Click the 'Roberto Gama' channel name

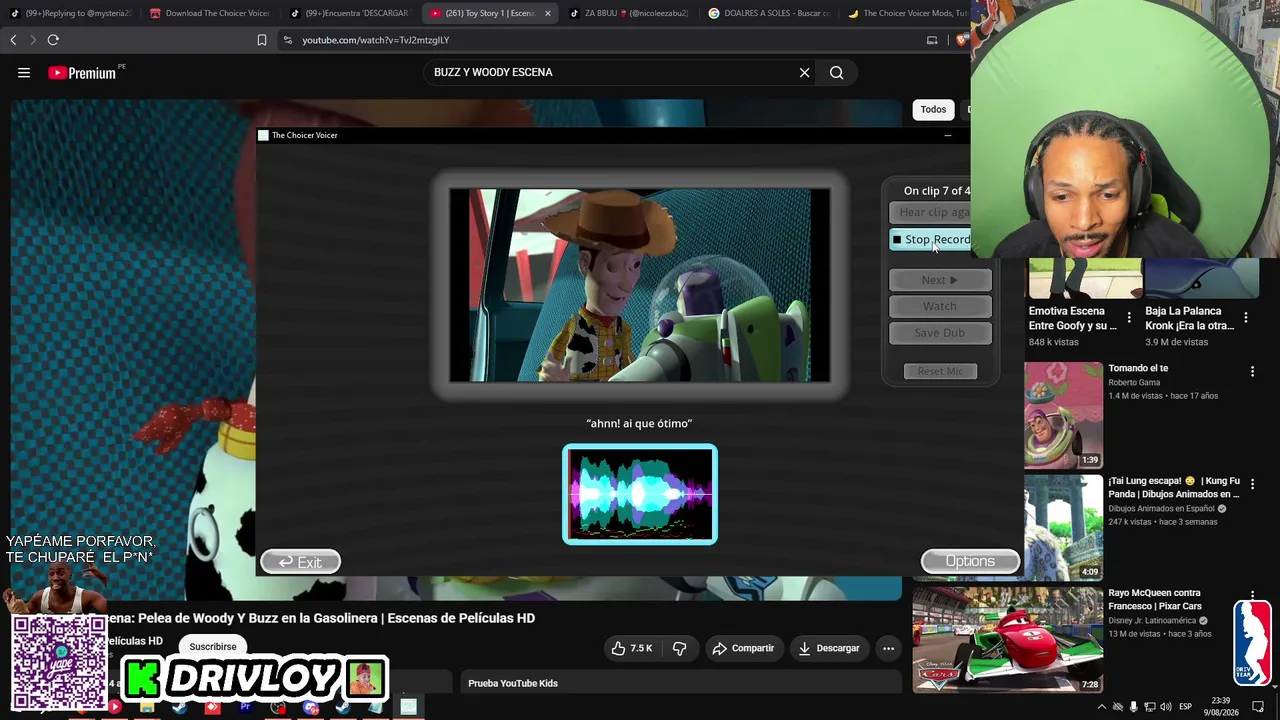click(1134, 382)
